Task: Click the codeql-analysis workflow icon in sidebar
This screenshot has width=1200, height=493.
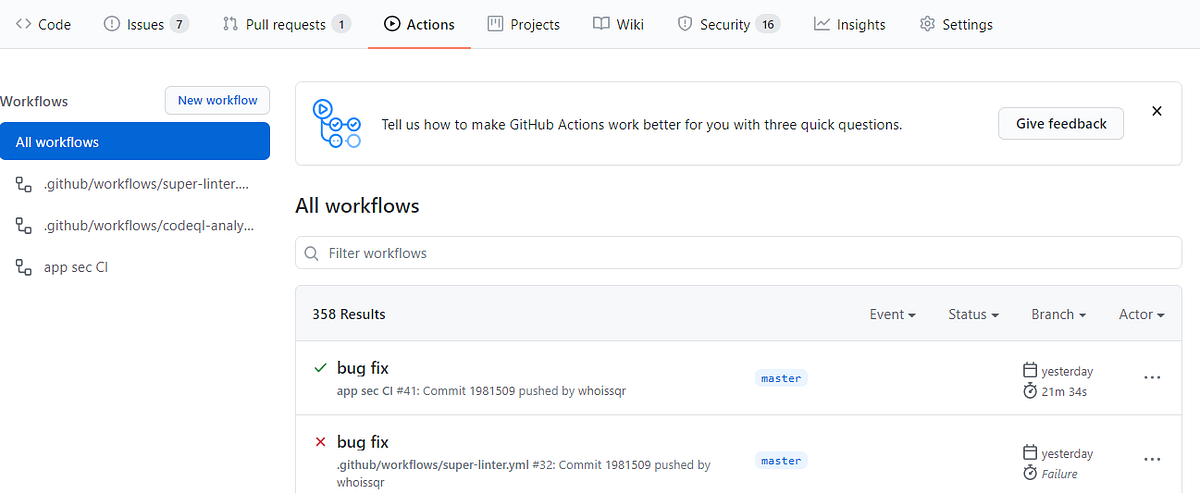Action: coord(23,226)
